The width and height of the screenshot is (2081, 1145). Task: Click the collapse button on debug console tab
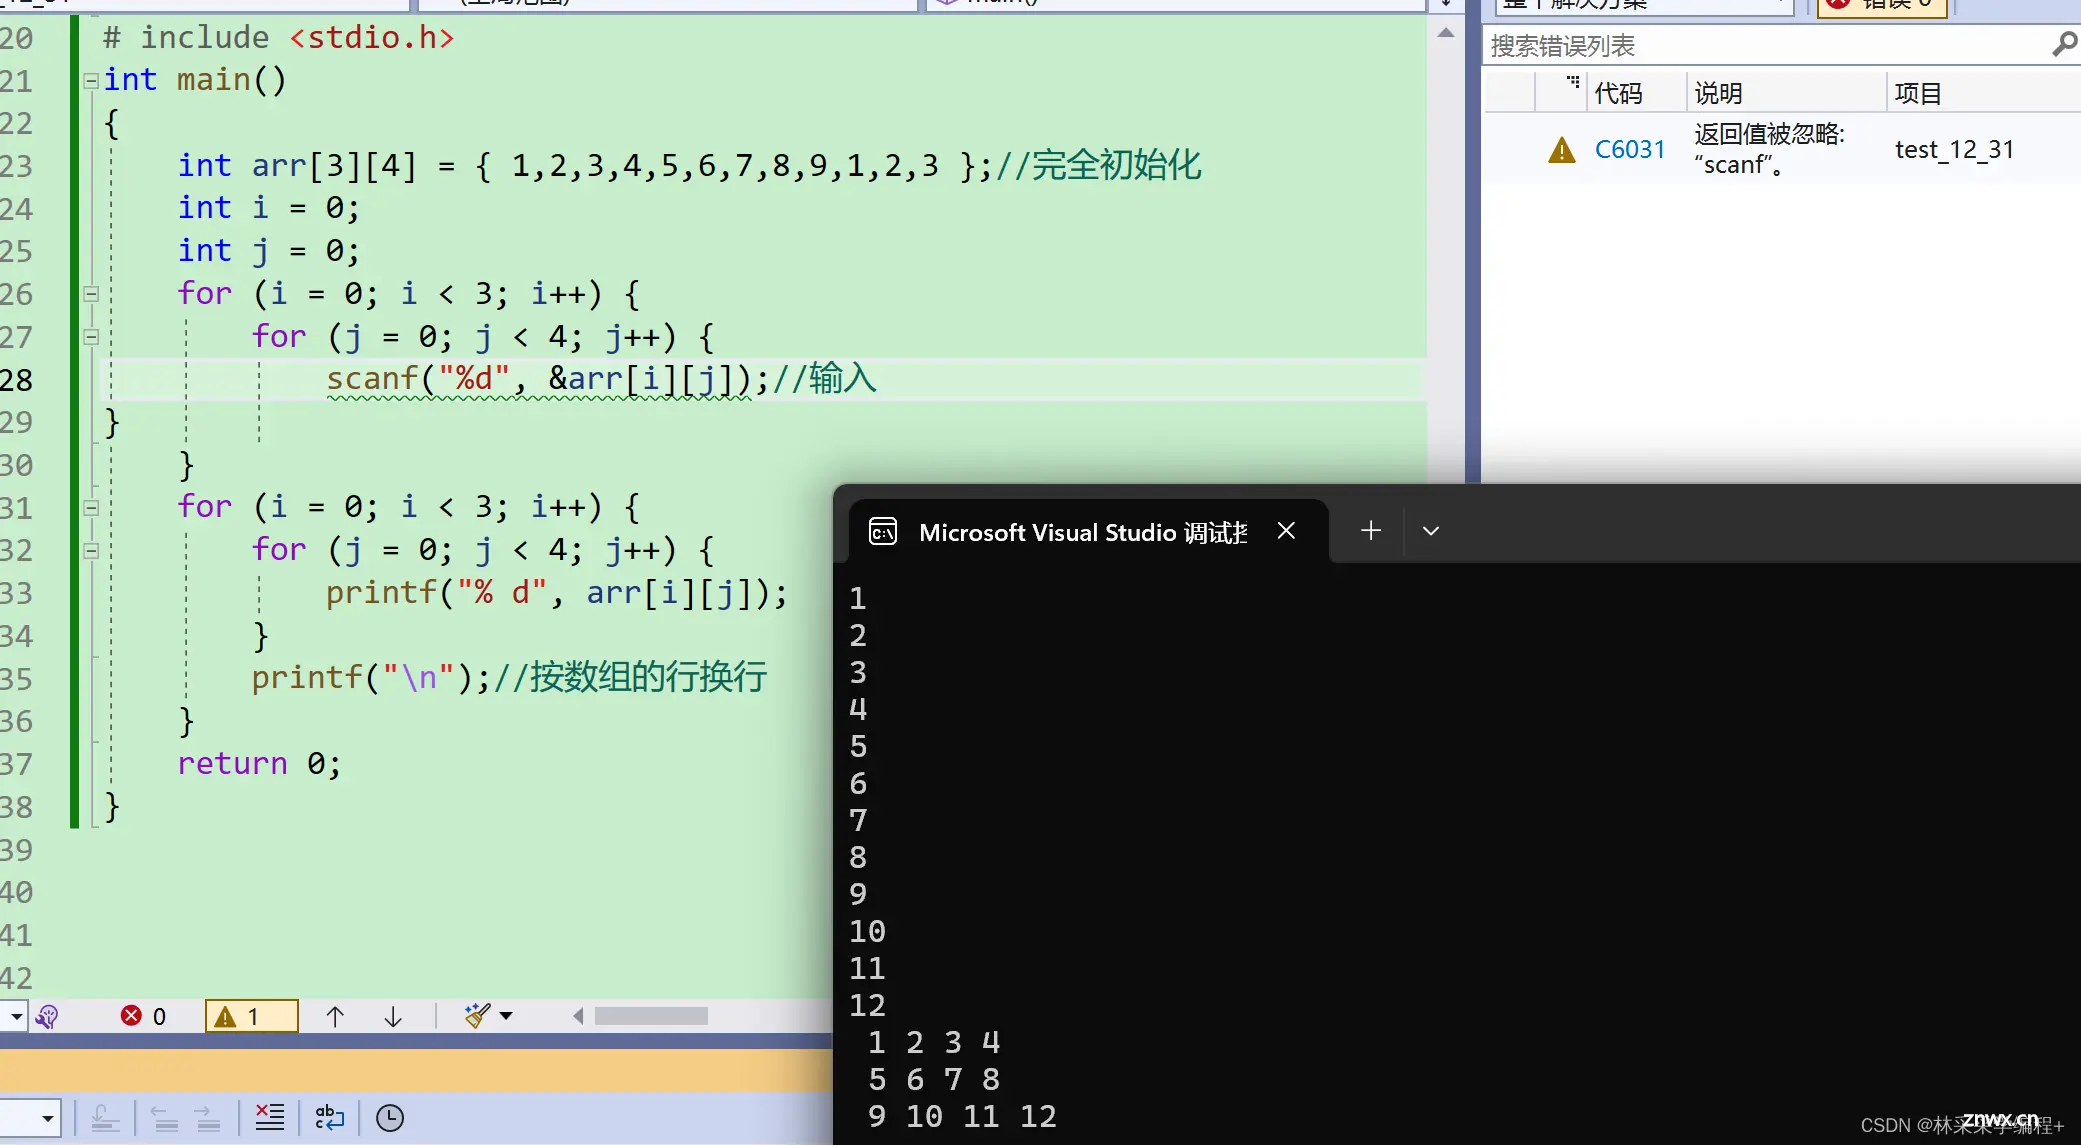(x=1432, y=532)
